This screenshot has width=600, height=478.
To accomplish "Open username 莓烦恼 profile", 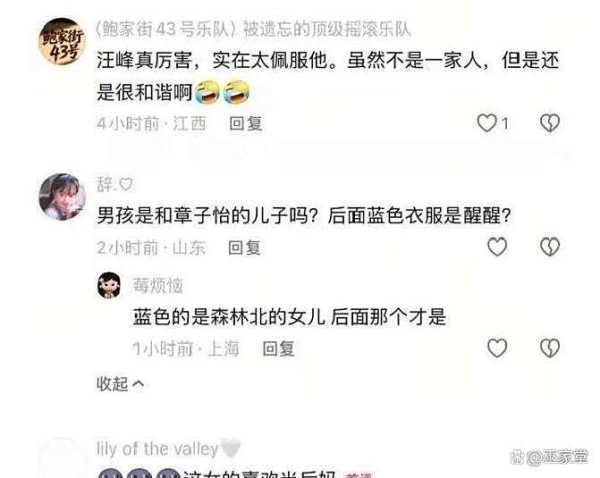I will point(158,285).
